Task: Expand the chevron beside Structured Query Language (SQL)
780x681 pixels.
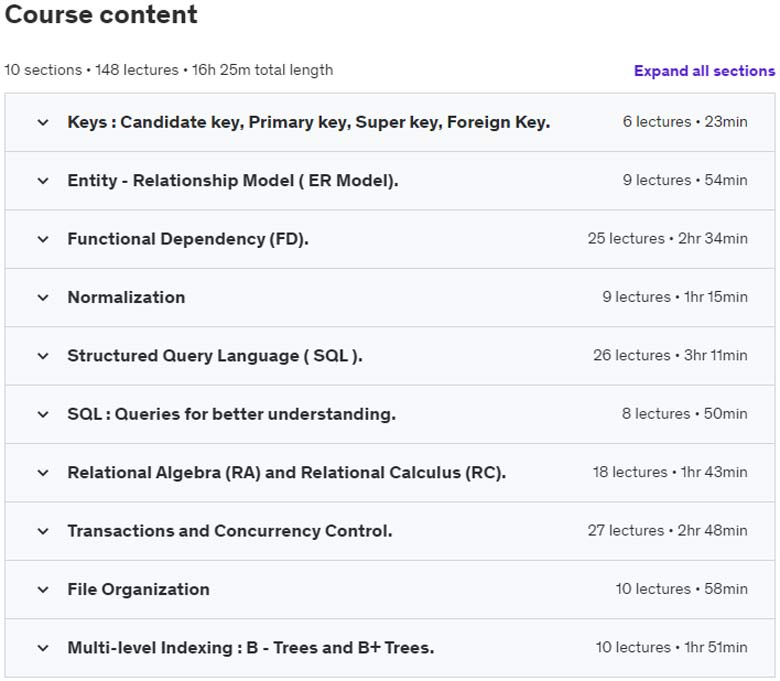Action: pyautogui.click(x=43, y=356)
